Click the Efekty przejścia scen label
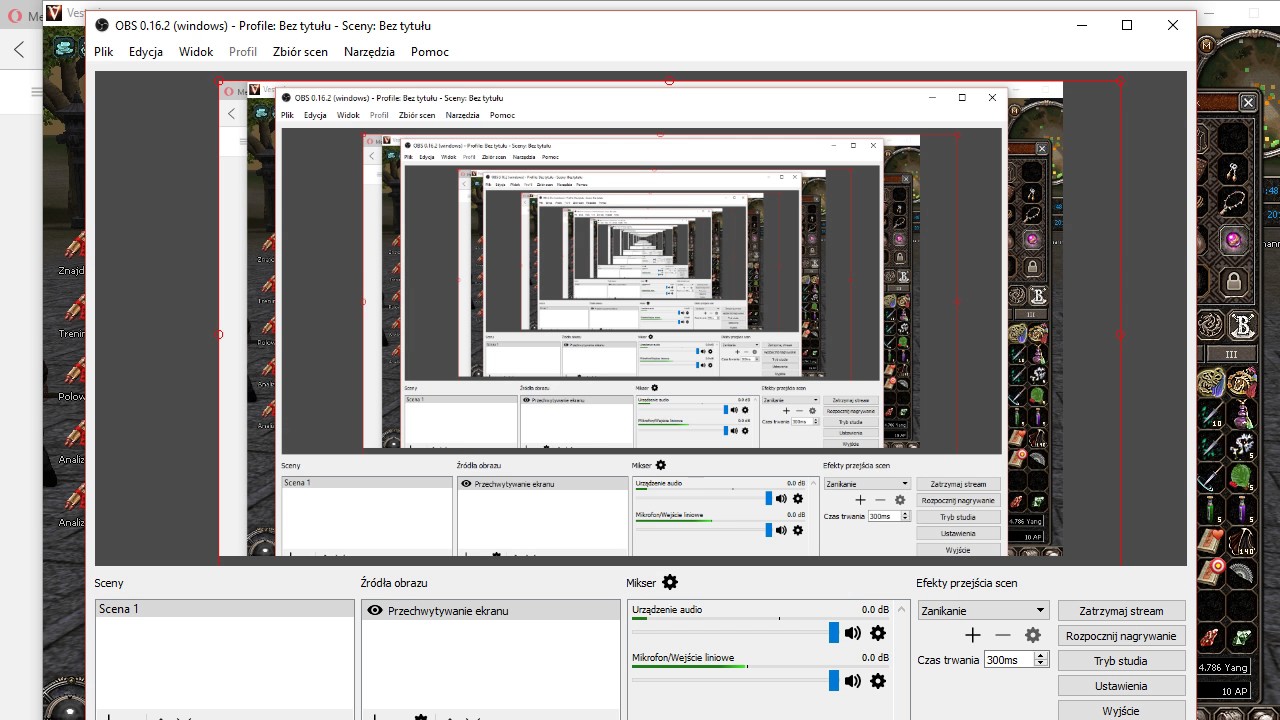 pos(967,583)
